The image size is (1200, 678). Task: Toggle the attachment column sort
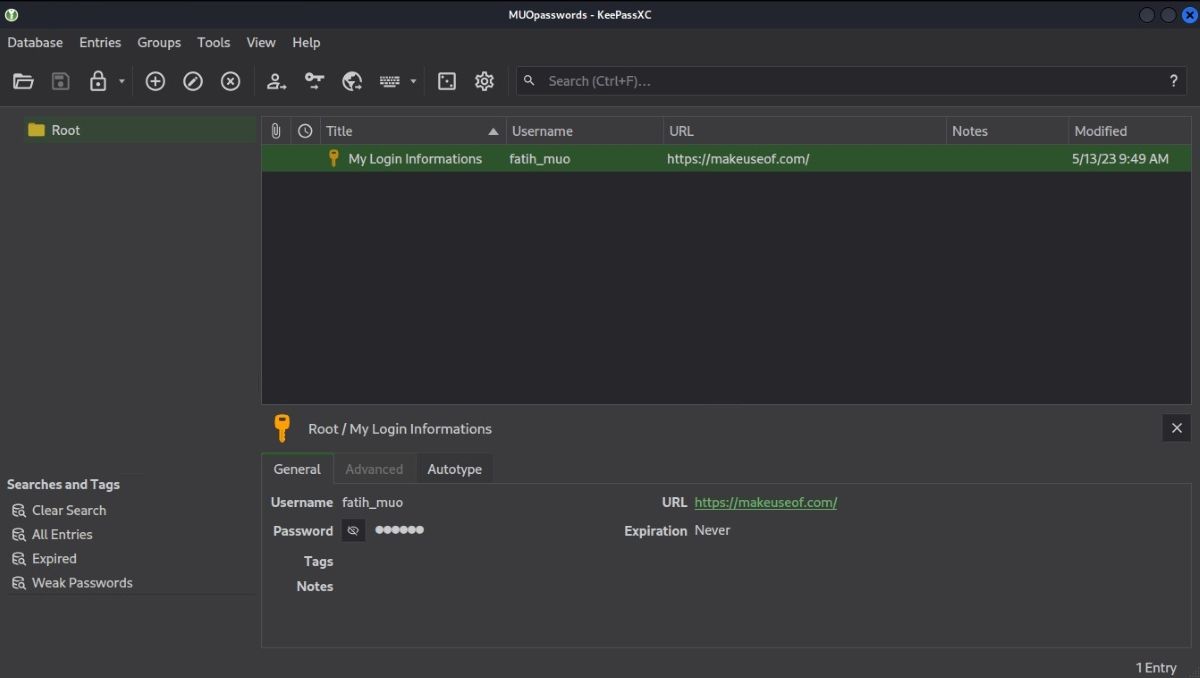276,130
